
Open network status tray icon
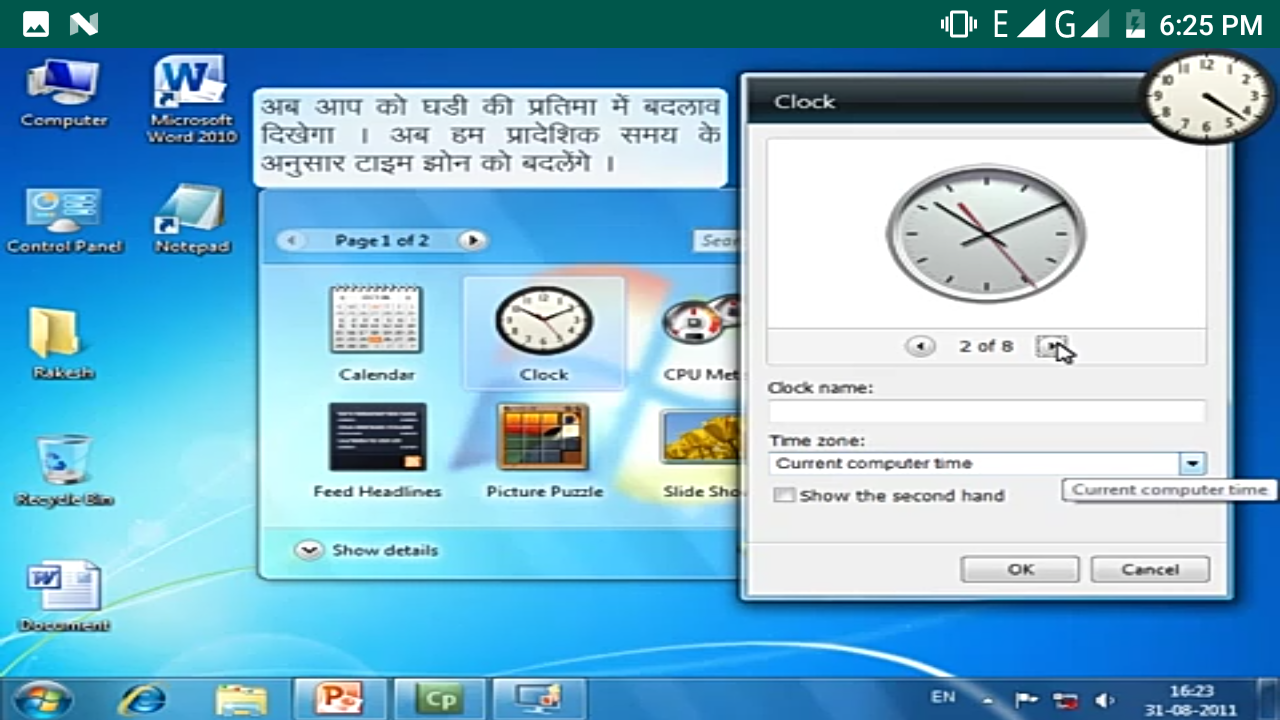click(1065, 700)
